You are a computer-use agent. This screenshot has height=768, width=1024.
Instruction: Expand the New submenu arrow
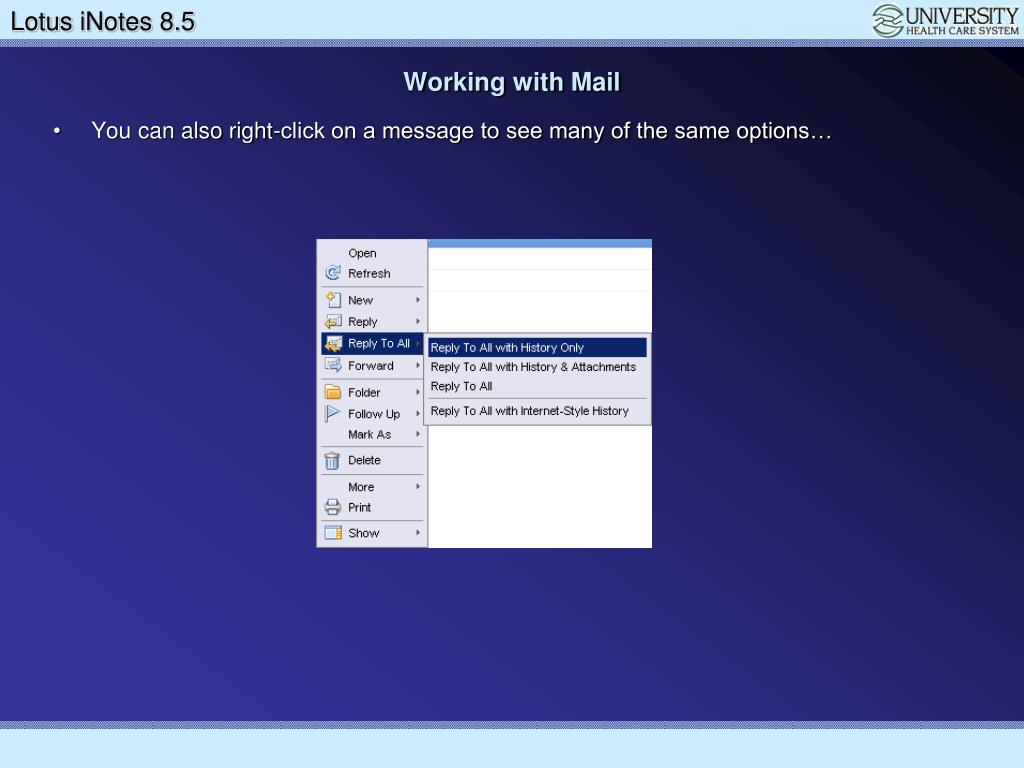tap(418, 300)
